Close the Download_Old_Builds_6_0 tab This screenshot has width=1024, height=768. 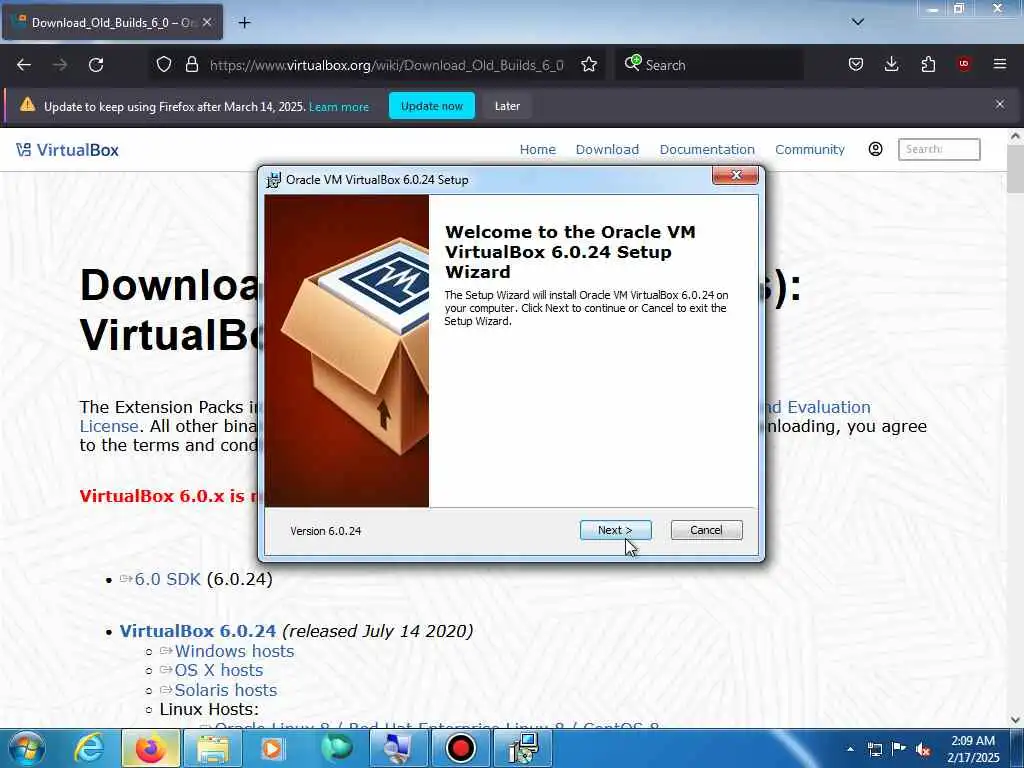[207, 22]
